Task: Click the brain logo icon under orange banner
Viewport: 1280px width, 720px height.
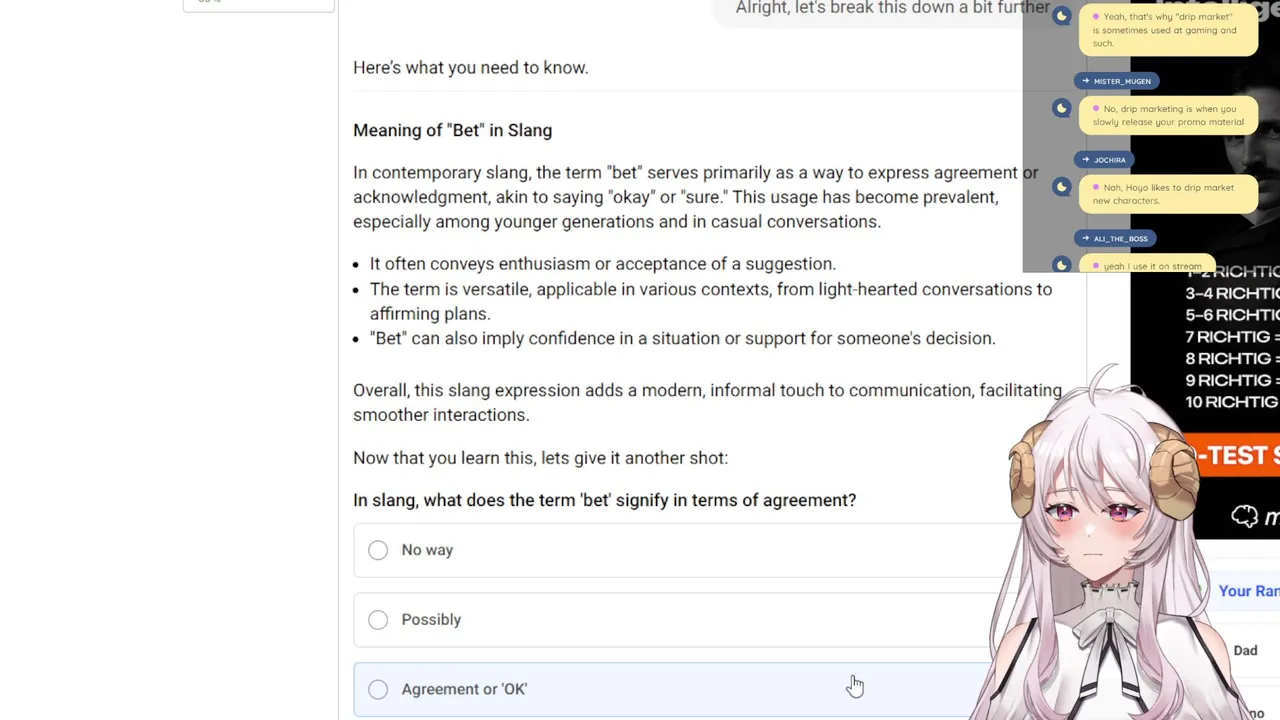Action: [1245, 516]
